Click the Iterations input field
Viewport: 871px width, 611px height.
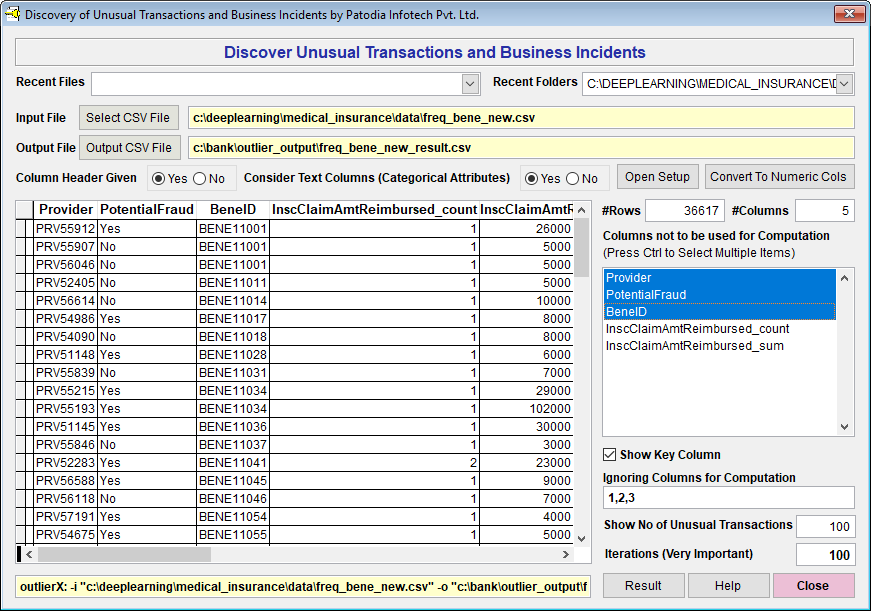click(x=825, y=555)
